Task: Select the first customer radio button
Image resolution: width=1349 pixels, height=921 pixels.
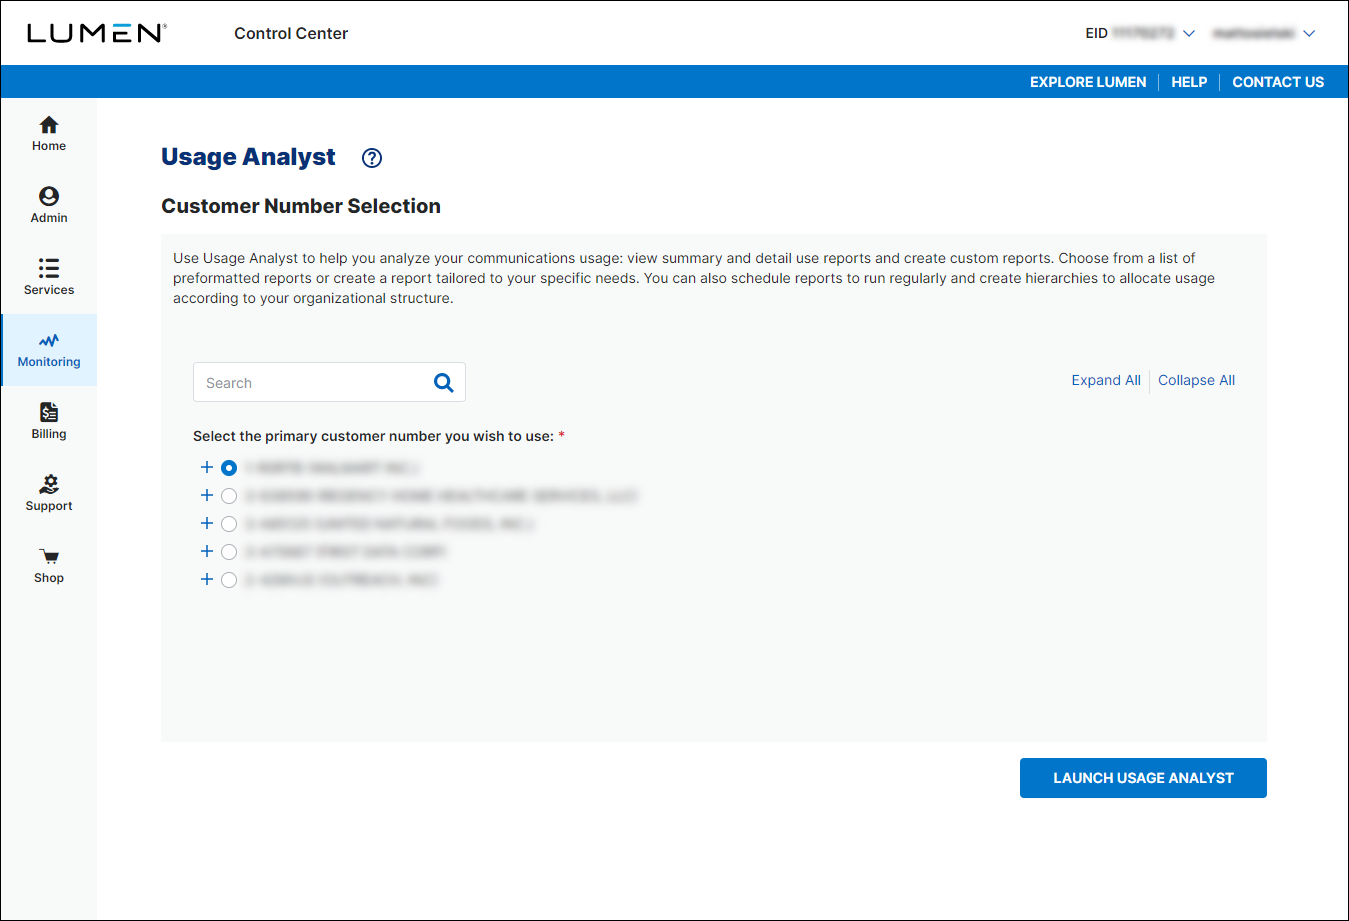Action: point(229,468)
